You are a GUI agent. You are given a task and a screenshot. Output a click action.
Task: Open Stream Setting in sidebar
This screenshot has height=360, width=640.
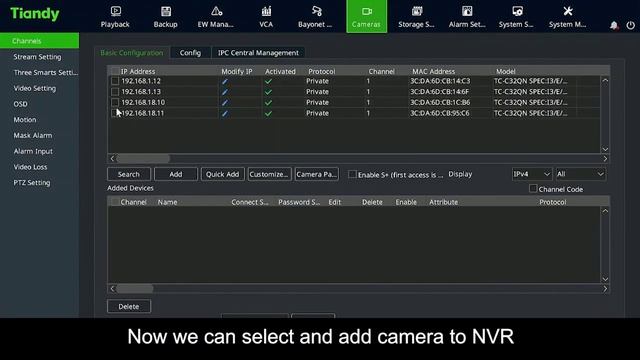[x=37, y=57]
